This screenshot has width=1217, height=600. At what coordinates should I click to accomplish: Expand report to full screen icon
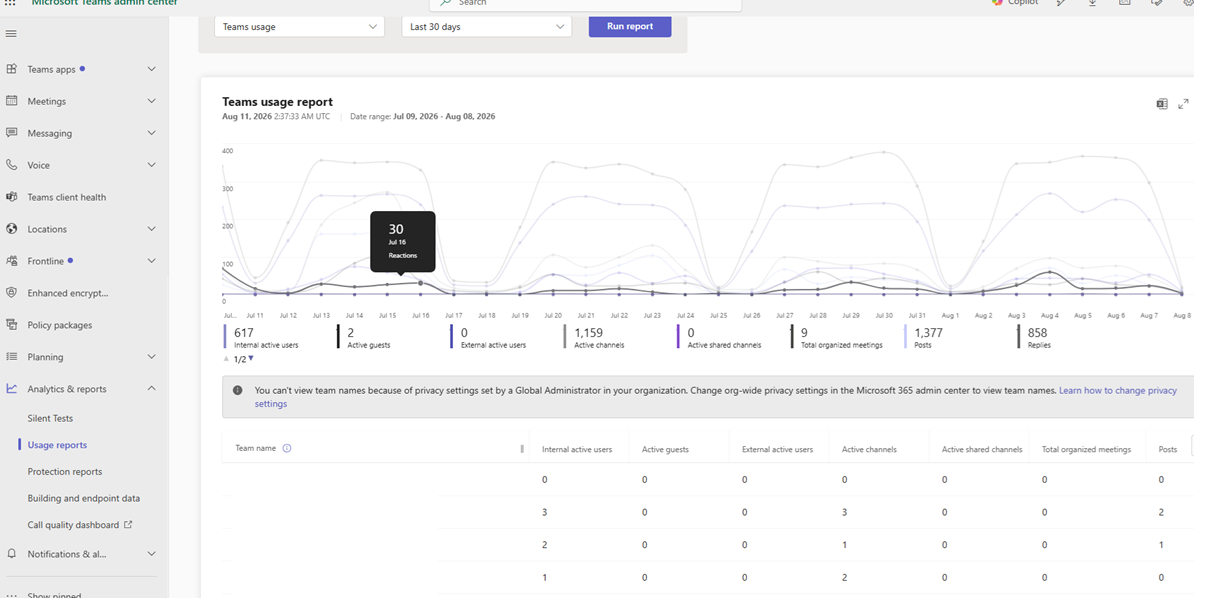click(1184, 104)
